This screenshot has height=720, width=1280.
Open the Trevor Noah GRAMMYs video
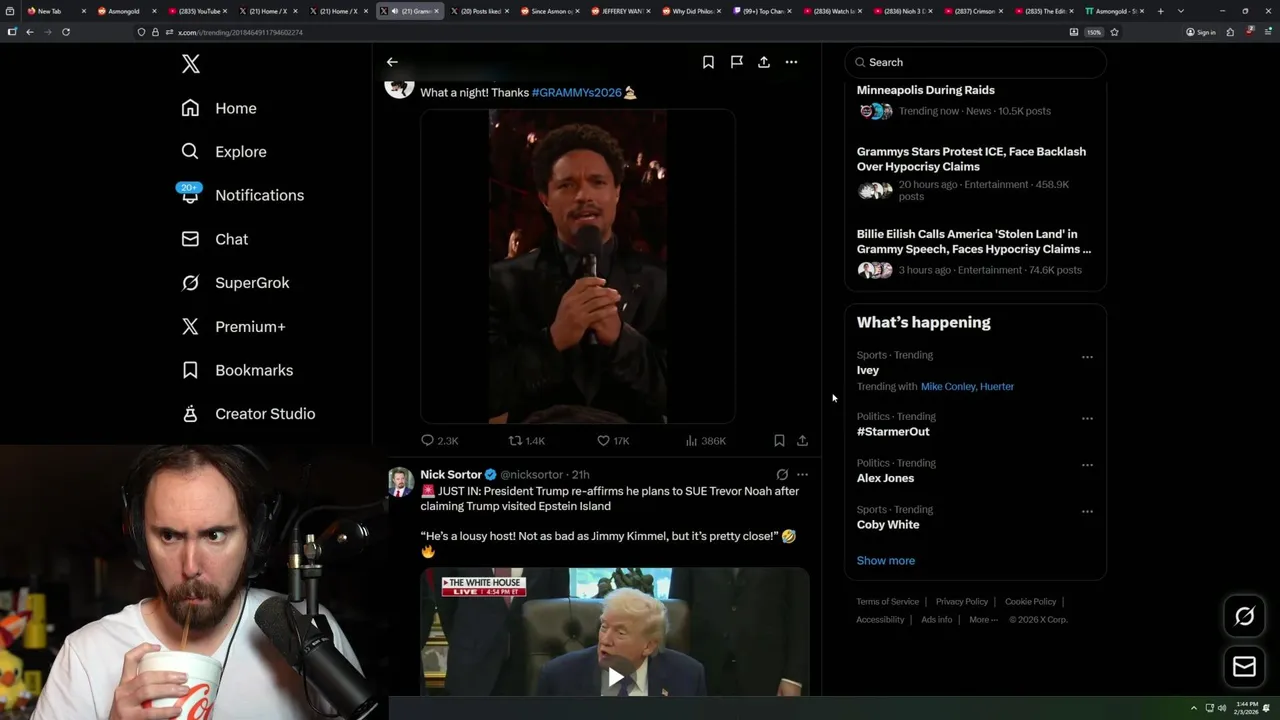pyautogui.click(x=578, y=266)
